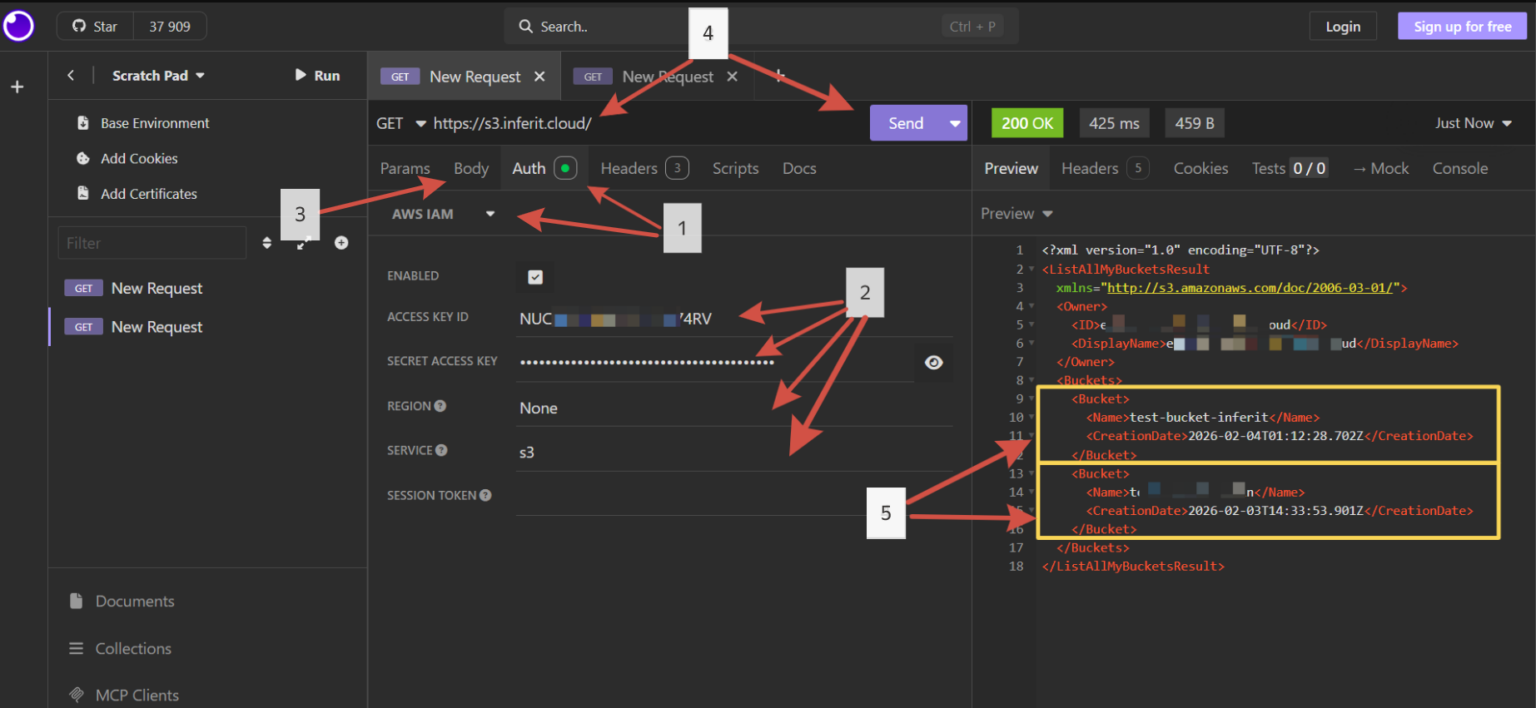1536x708 pixels.
Task: Switch to the Tests response tab
Action: click(x=1290, y=168)
